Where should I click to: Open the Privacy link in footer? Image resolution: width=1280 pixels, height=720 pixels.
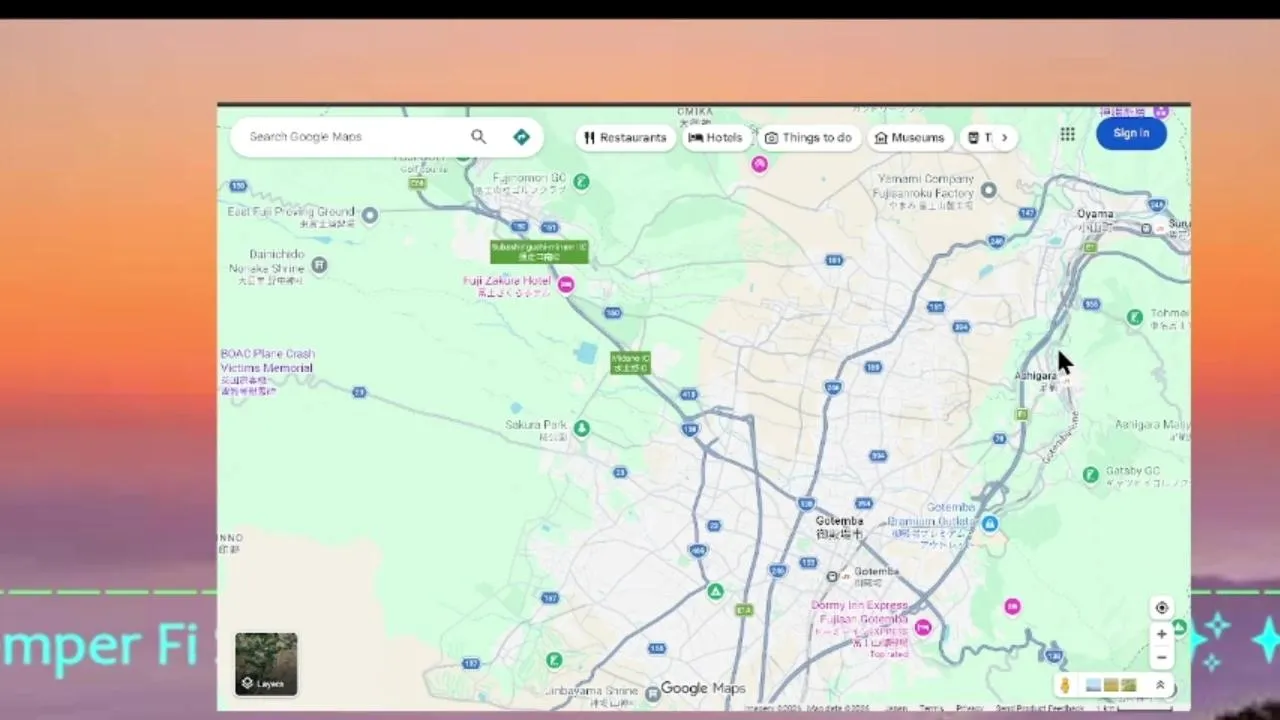tap(969, 708)
